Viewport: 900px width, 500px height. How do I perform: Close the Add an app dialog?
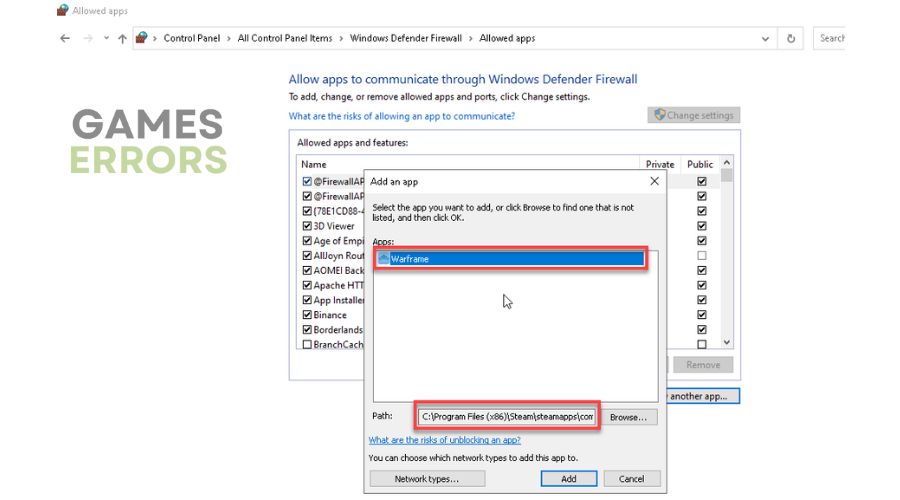tap(654, 181)
